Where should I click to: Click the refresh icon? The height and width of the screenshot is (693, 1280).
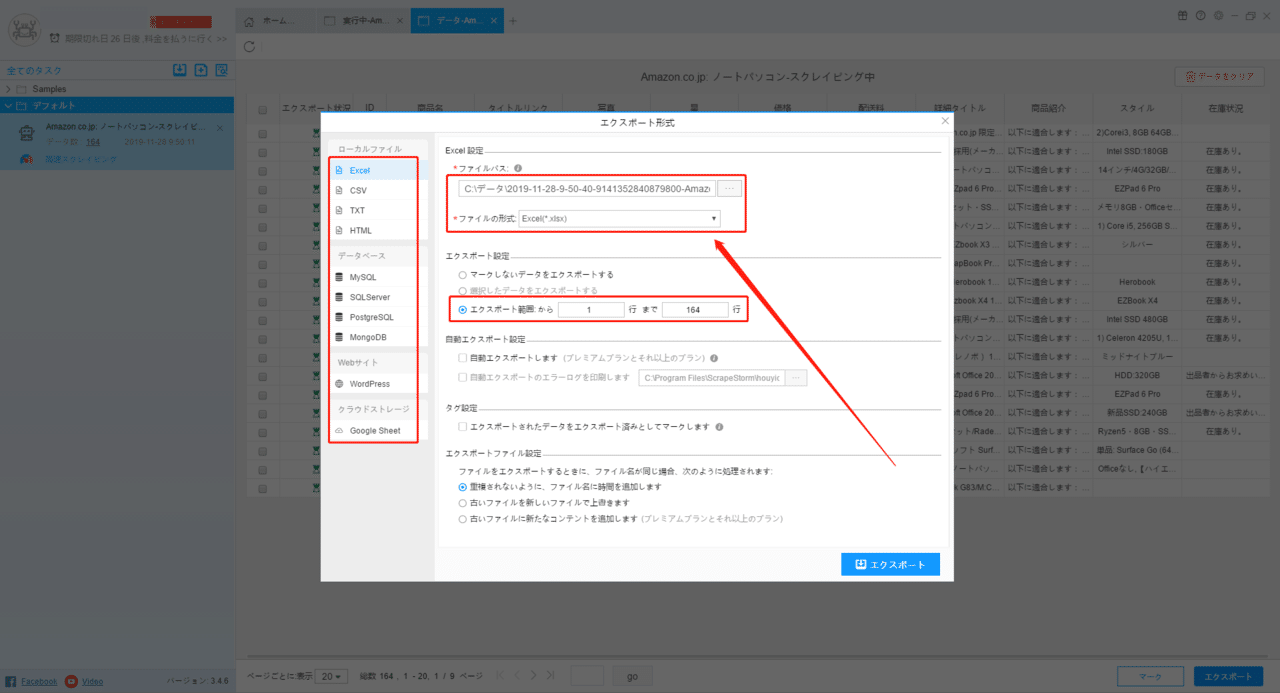coord(249,46)
